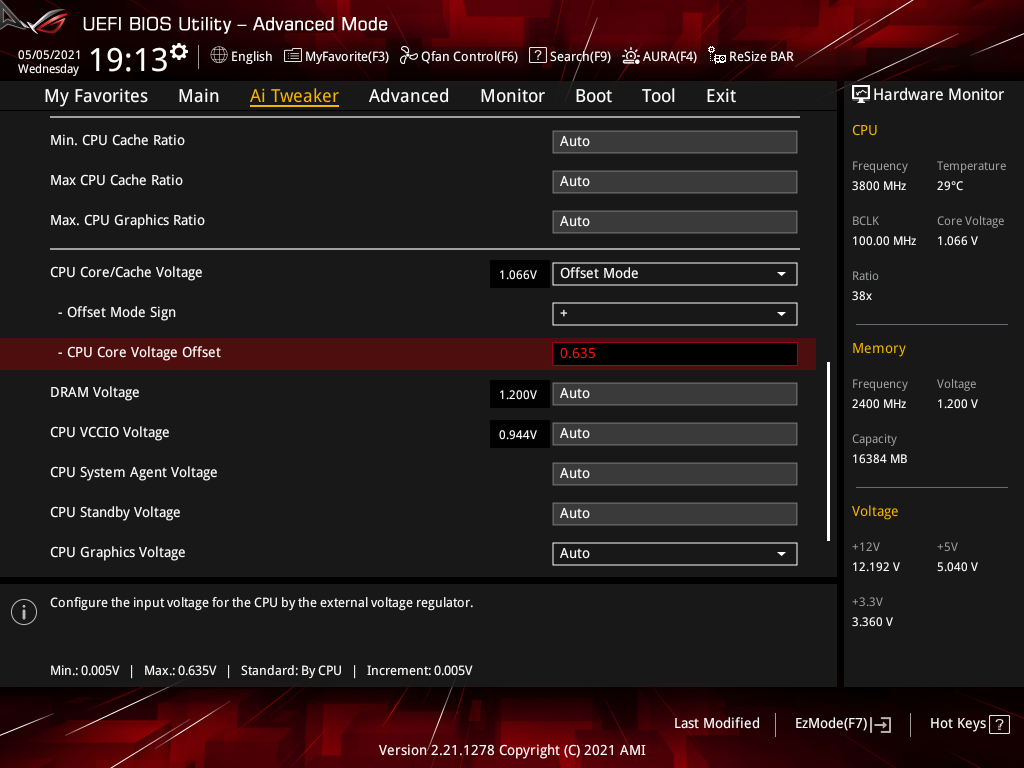
Task: Click the ReSize BAR icon
Action: (x=716, y=56)
